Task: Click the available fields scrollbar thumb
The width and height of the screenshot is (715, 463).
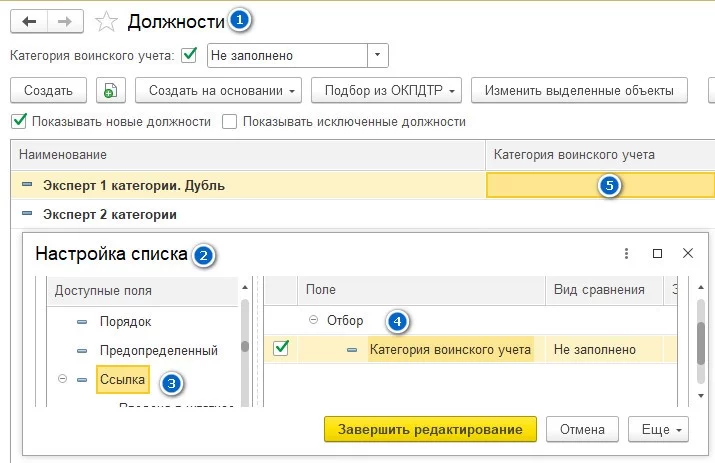Action: pos(245,347)
